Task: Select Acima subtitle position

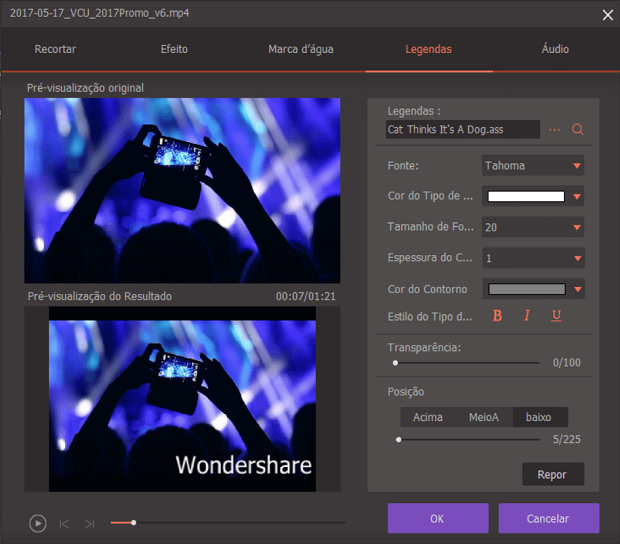Action: coord(428,418)
